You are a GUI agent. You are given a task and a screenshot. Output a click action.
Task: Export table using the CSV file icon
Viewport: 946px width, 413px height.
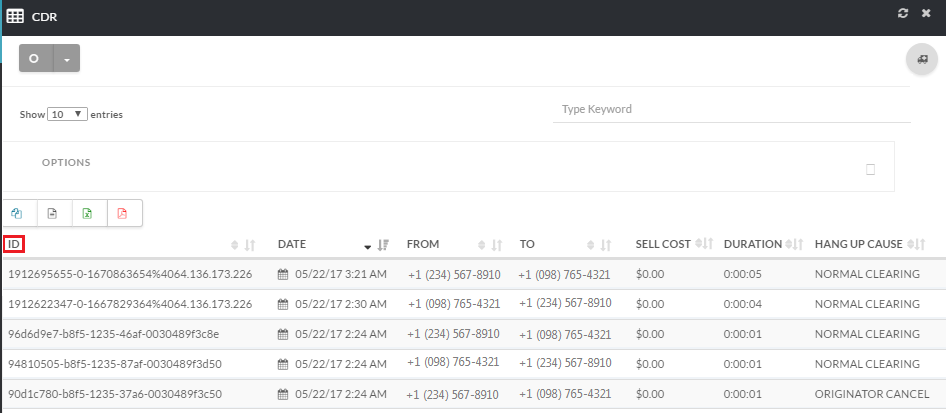pos(53,213)
